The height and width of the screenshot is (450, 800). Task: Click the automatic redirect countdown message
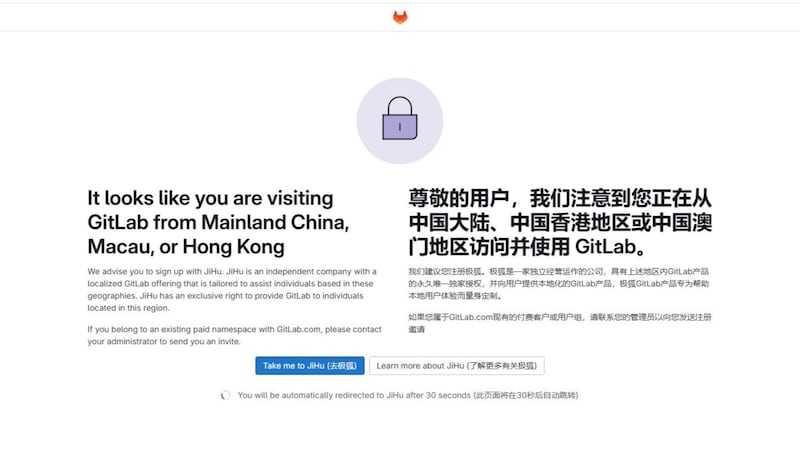[x=408, y=395]
